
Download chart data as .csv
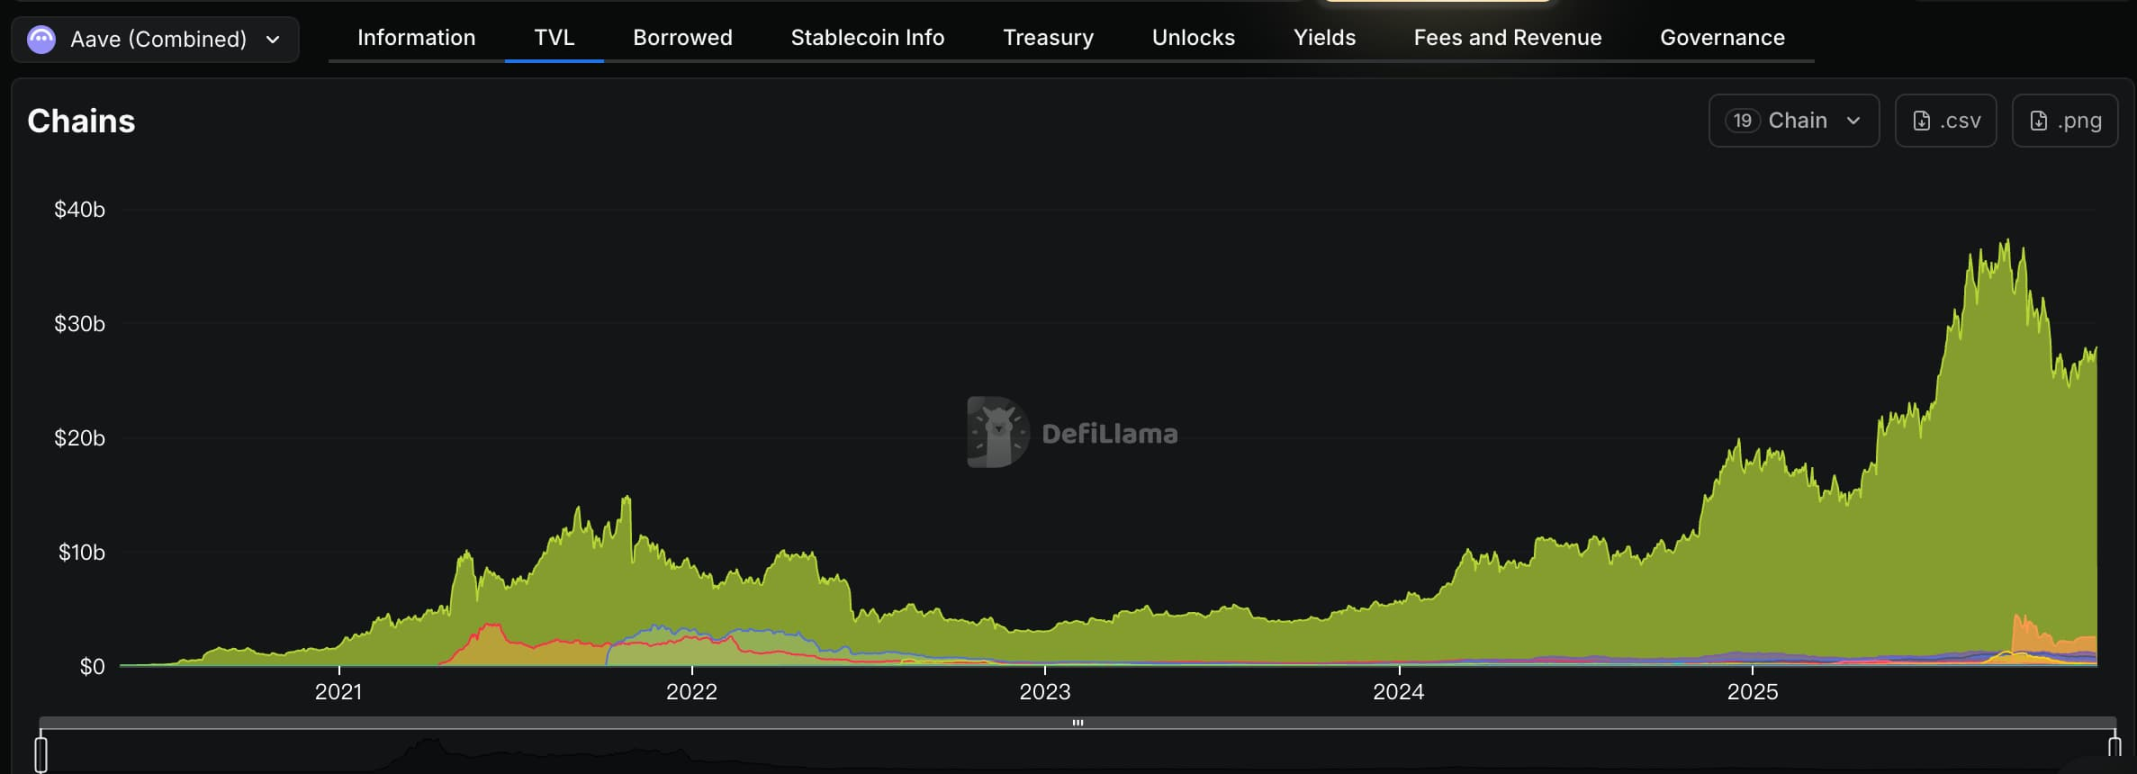coord(1945,121)
